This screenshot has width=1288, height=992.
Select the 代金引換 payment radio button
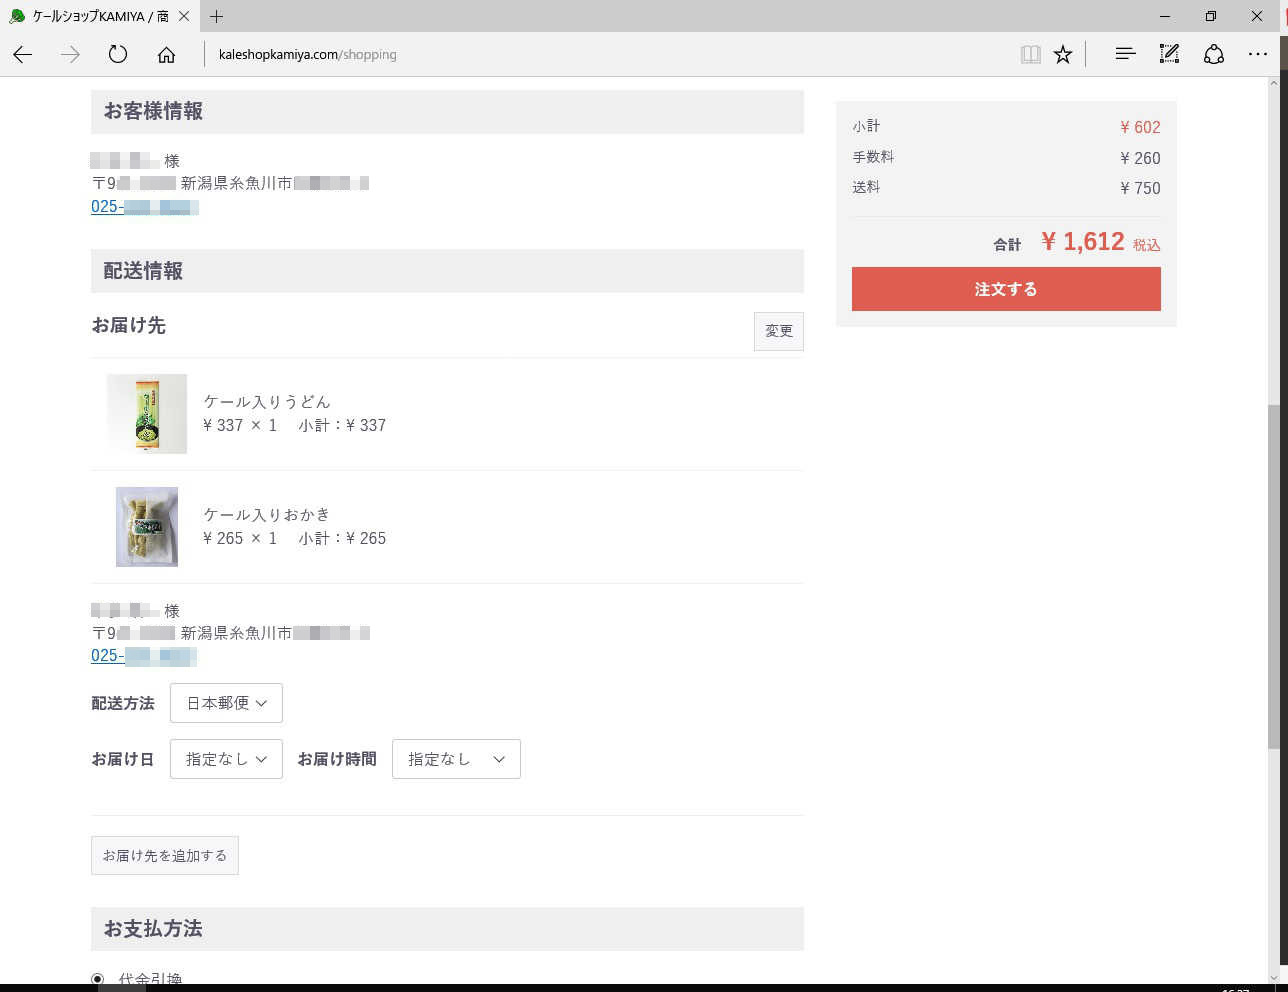point(97,979)
